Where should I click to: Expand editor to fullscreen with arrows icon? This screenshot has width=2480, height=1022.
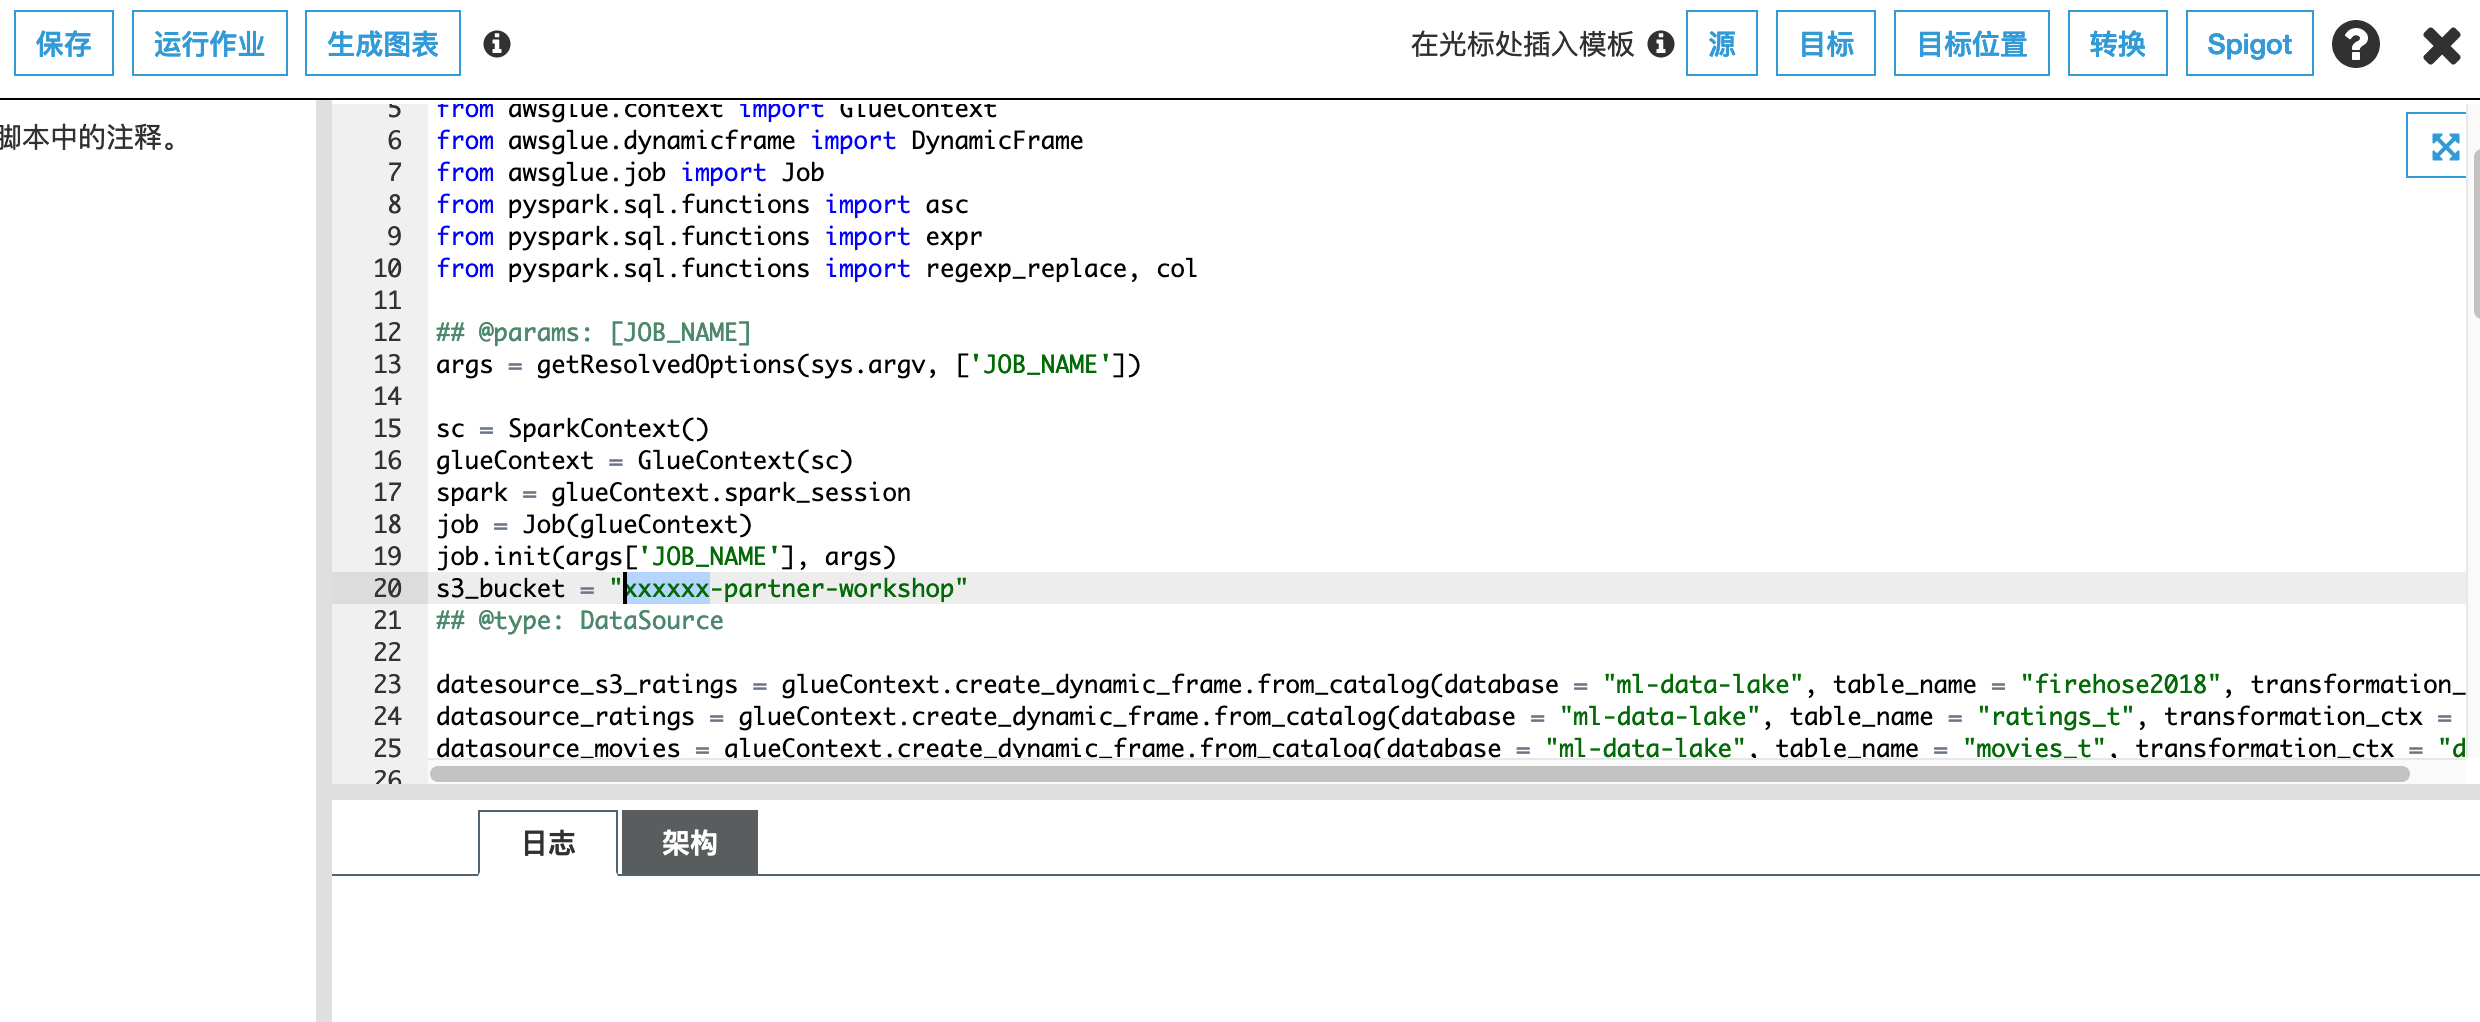[x=2445, y=147]
